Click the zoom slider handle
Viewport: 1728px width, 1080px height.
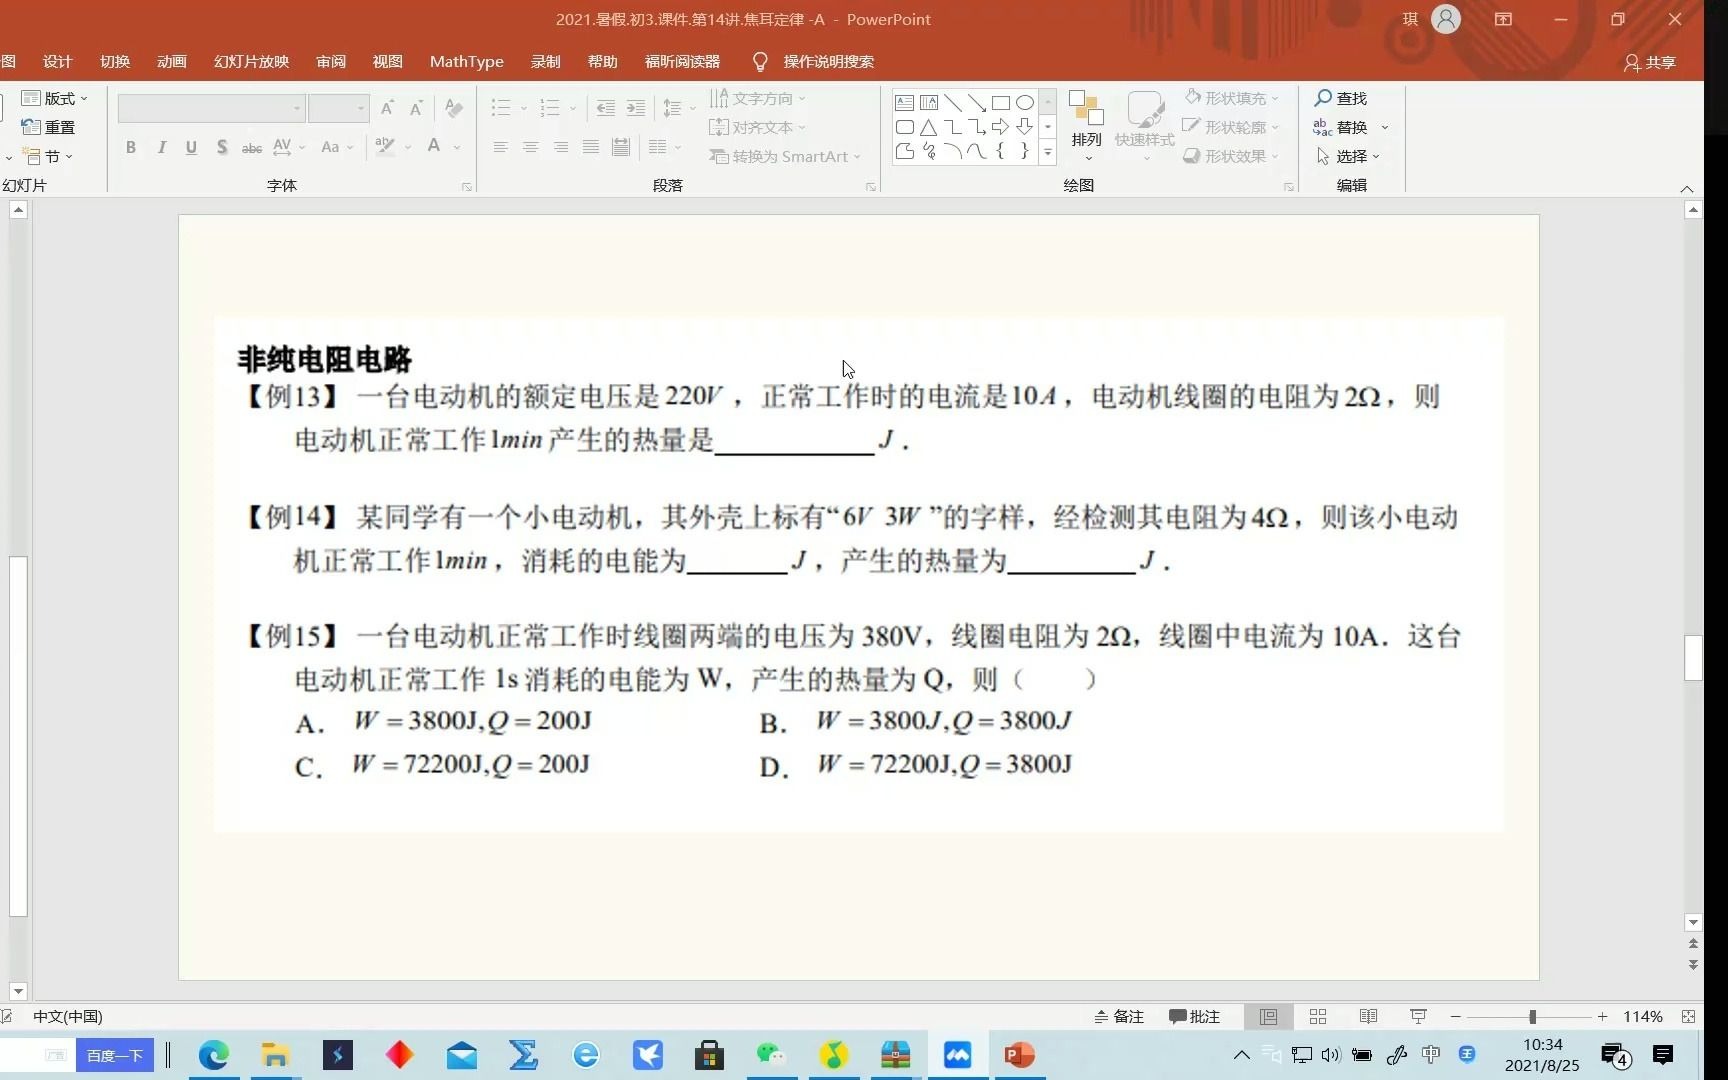point(1532,1016)
